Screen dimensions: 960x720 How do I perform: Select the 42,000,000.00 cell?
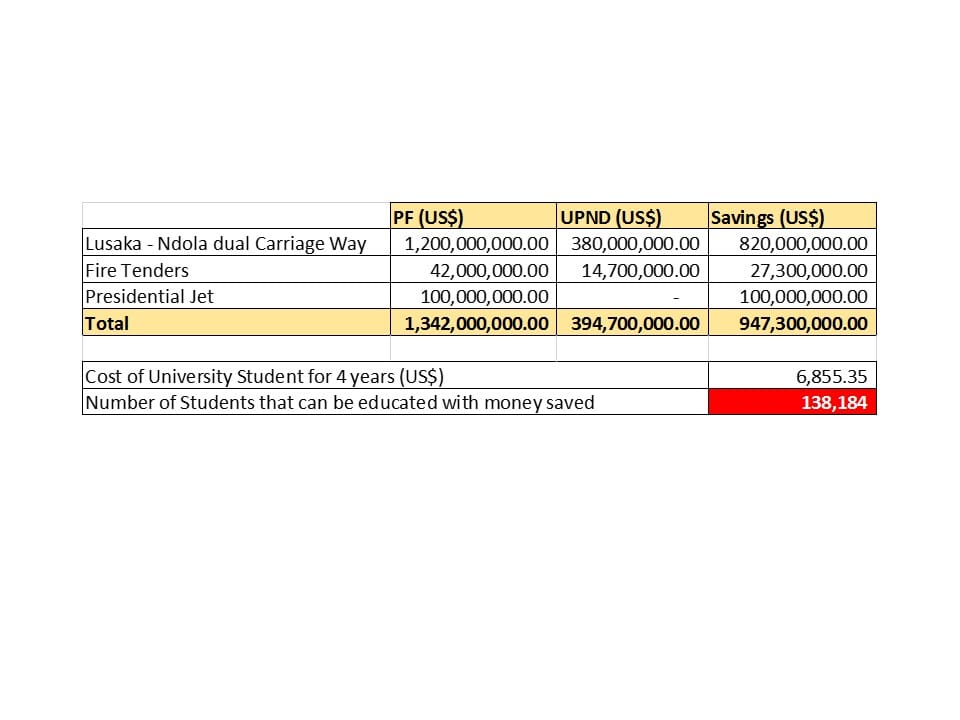pyautogui.click(x=473, y=270)
